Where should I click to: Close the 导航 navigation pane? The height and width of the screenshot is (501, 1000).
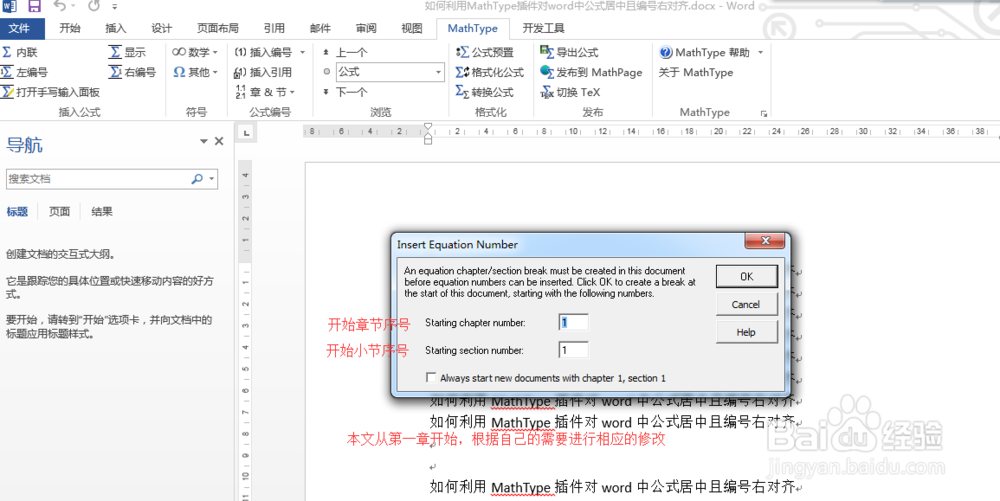pyautogui.click(x=219, y=142)
